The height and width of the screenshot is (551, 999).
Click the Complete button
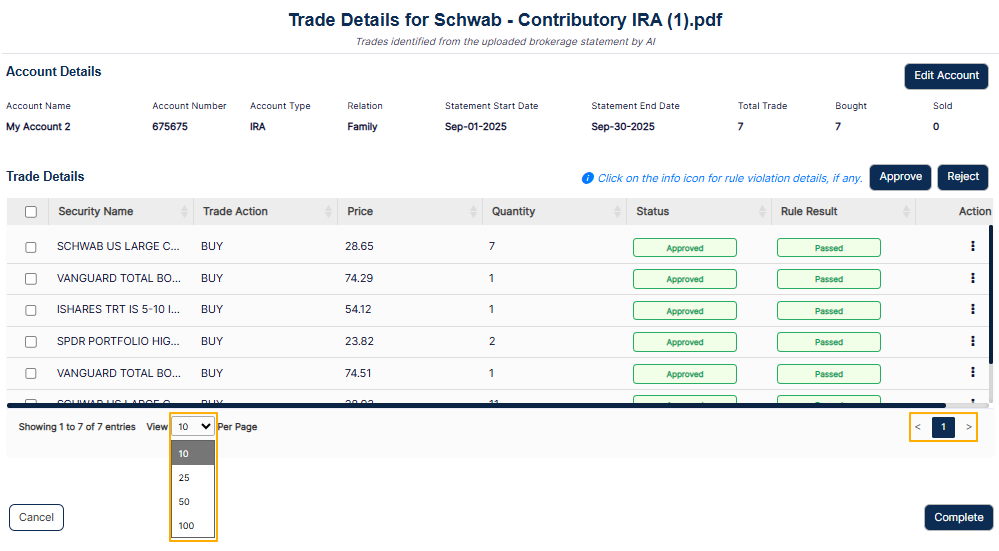point(958,517)
